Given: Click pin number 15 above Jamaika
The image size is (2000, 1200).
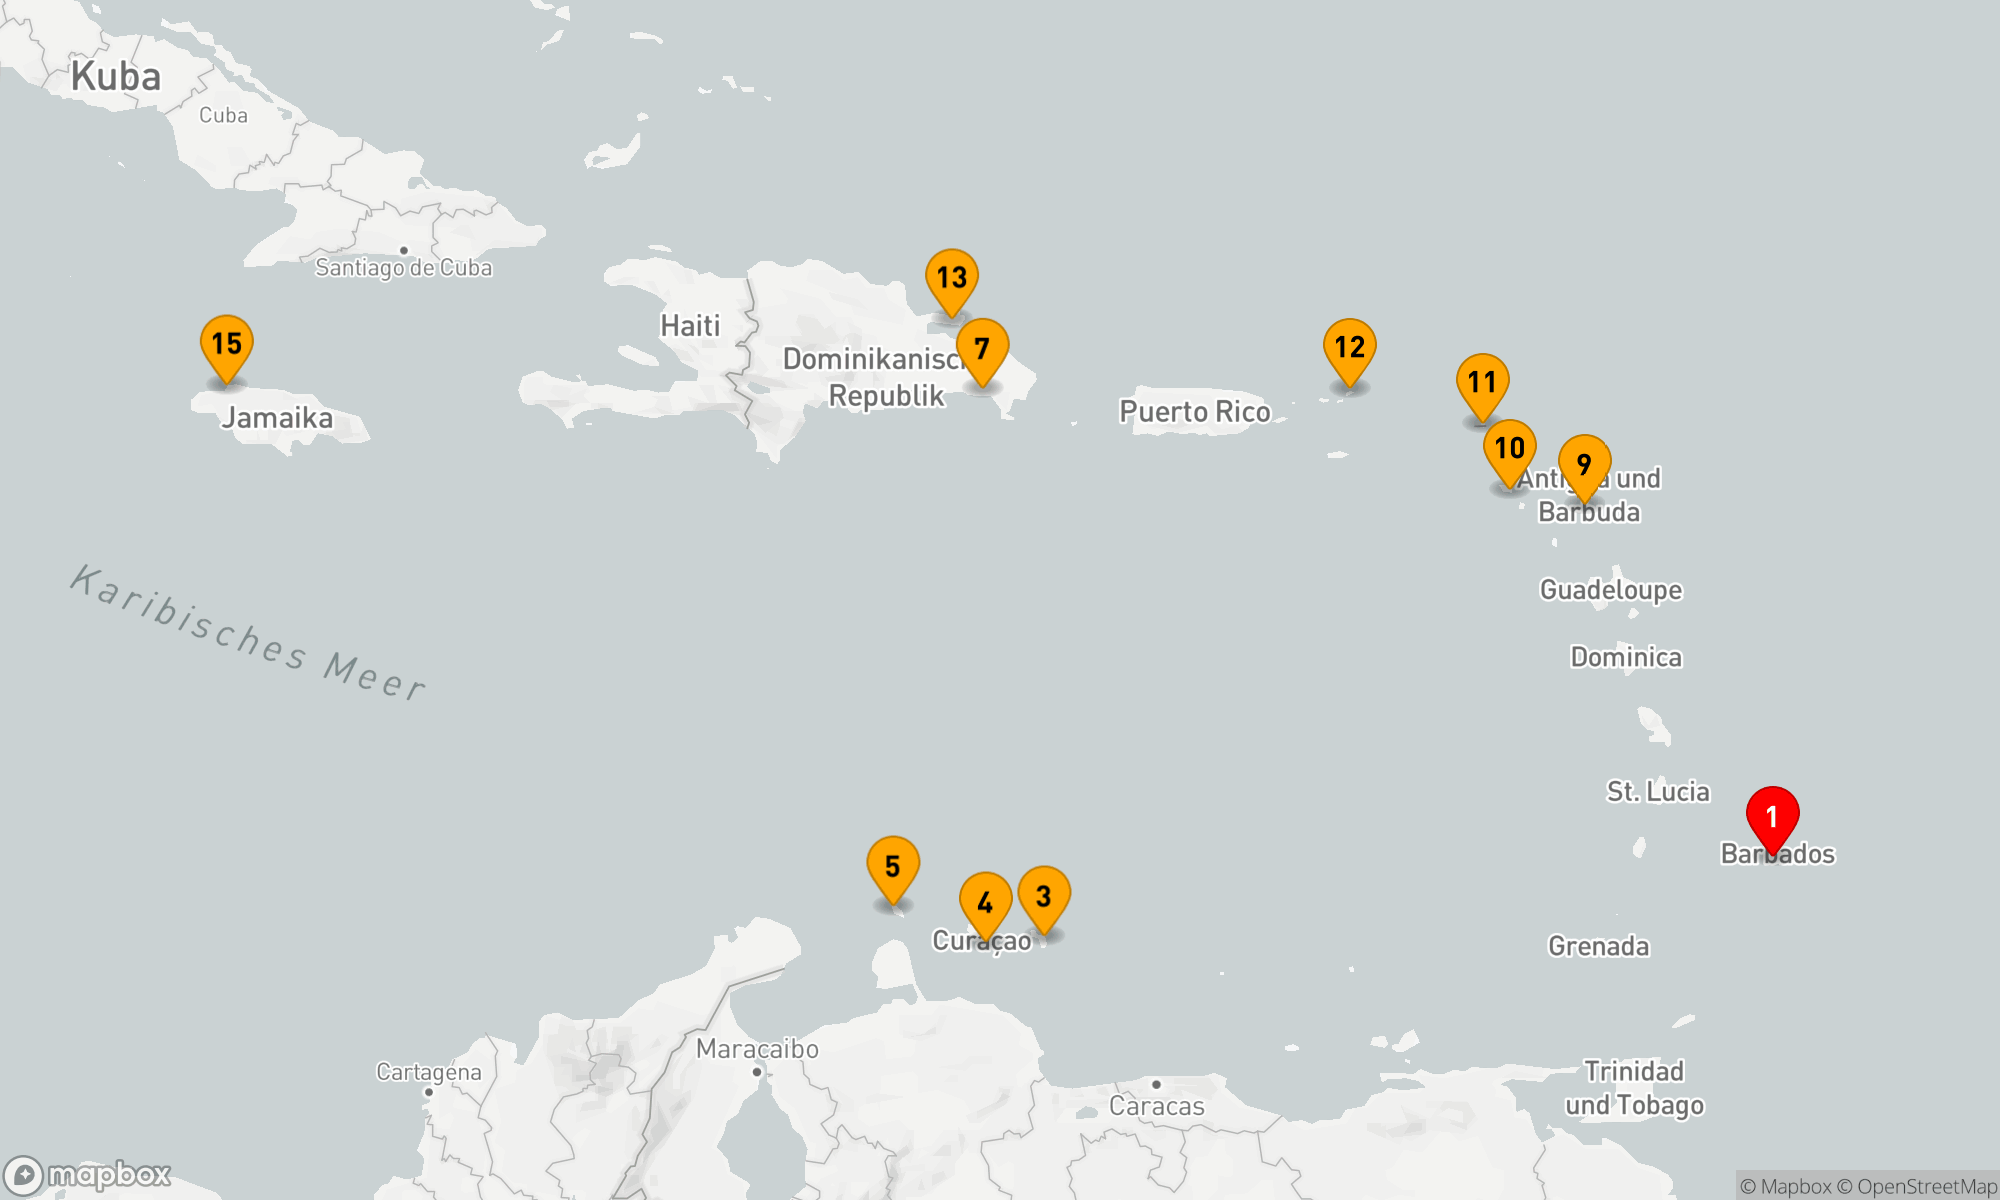Looking at the screenshot, I should 226,343.
